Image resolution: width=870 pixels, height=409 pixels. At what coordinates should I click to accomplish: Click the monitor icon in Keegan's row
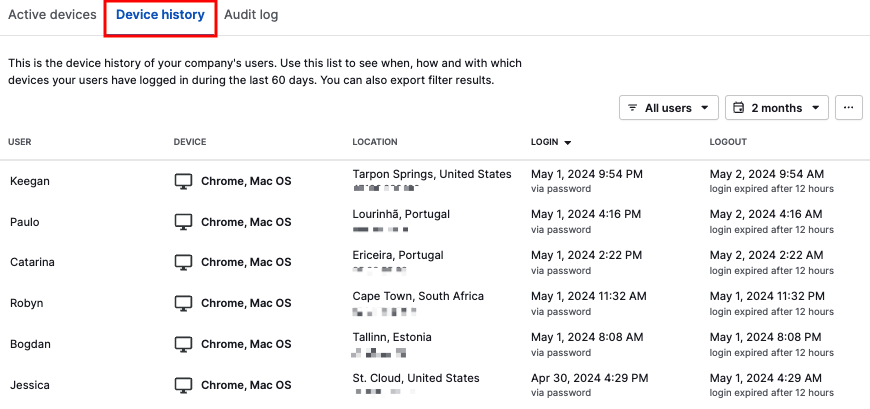click(183, 181)
